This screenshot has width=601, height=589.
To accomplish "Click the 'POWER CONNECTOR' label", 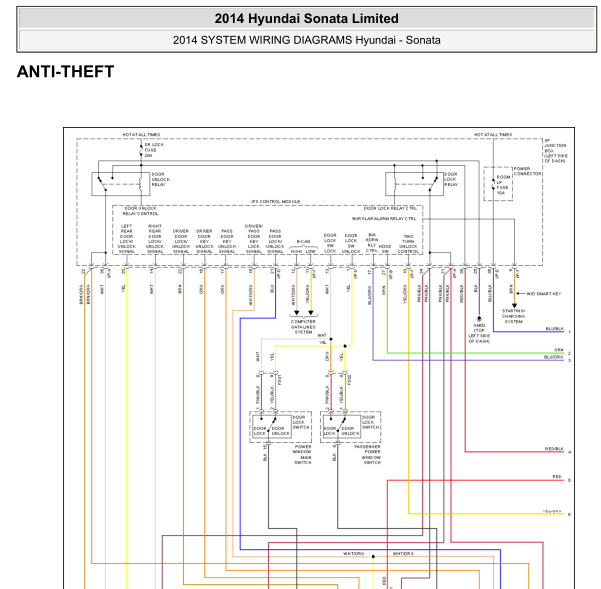I will point(527,171).
